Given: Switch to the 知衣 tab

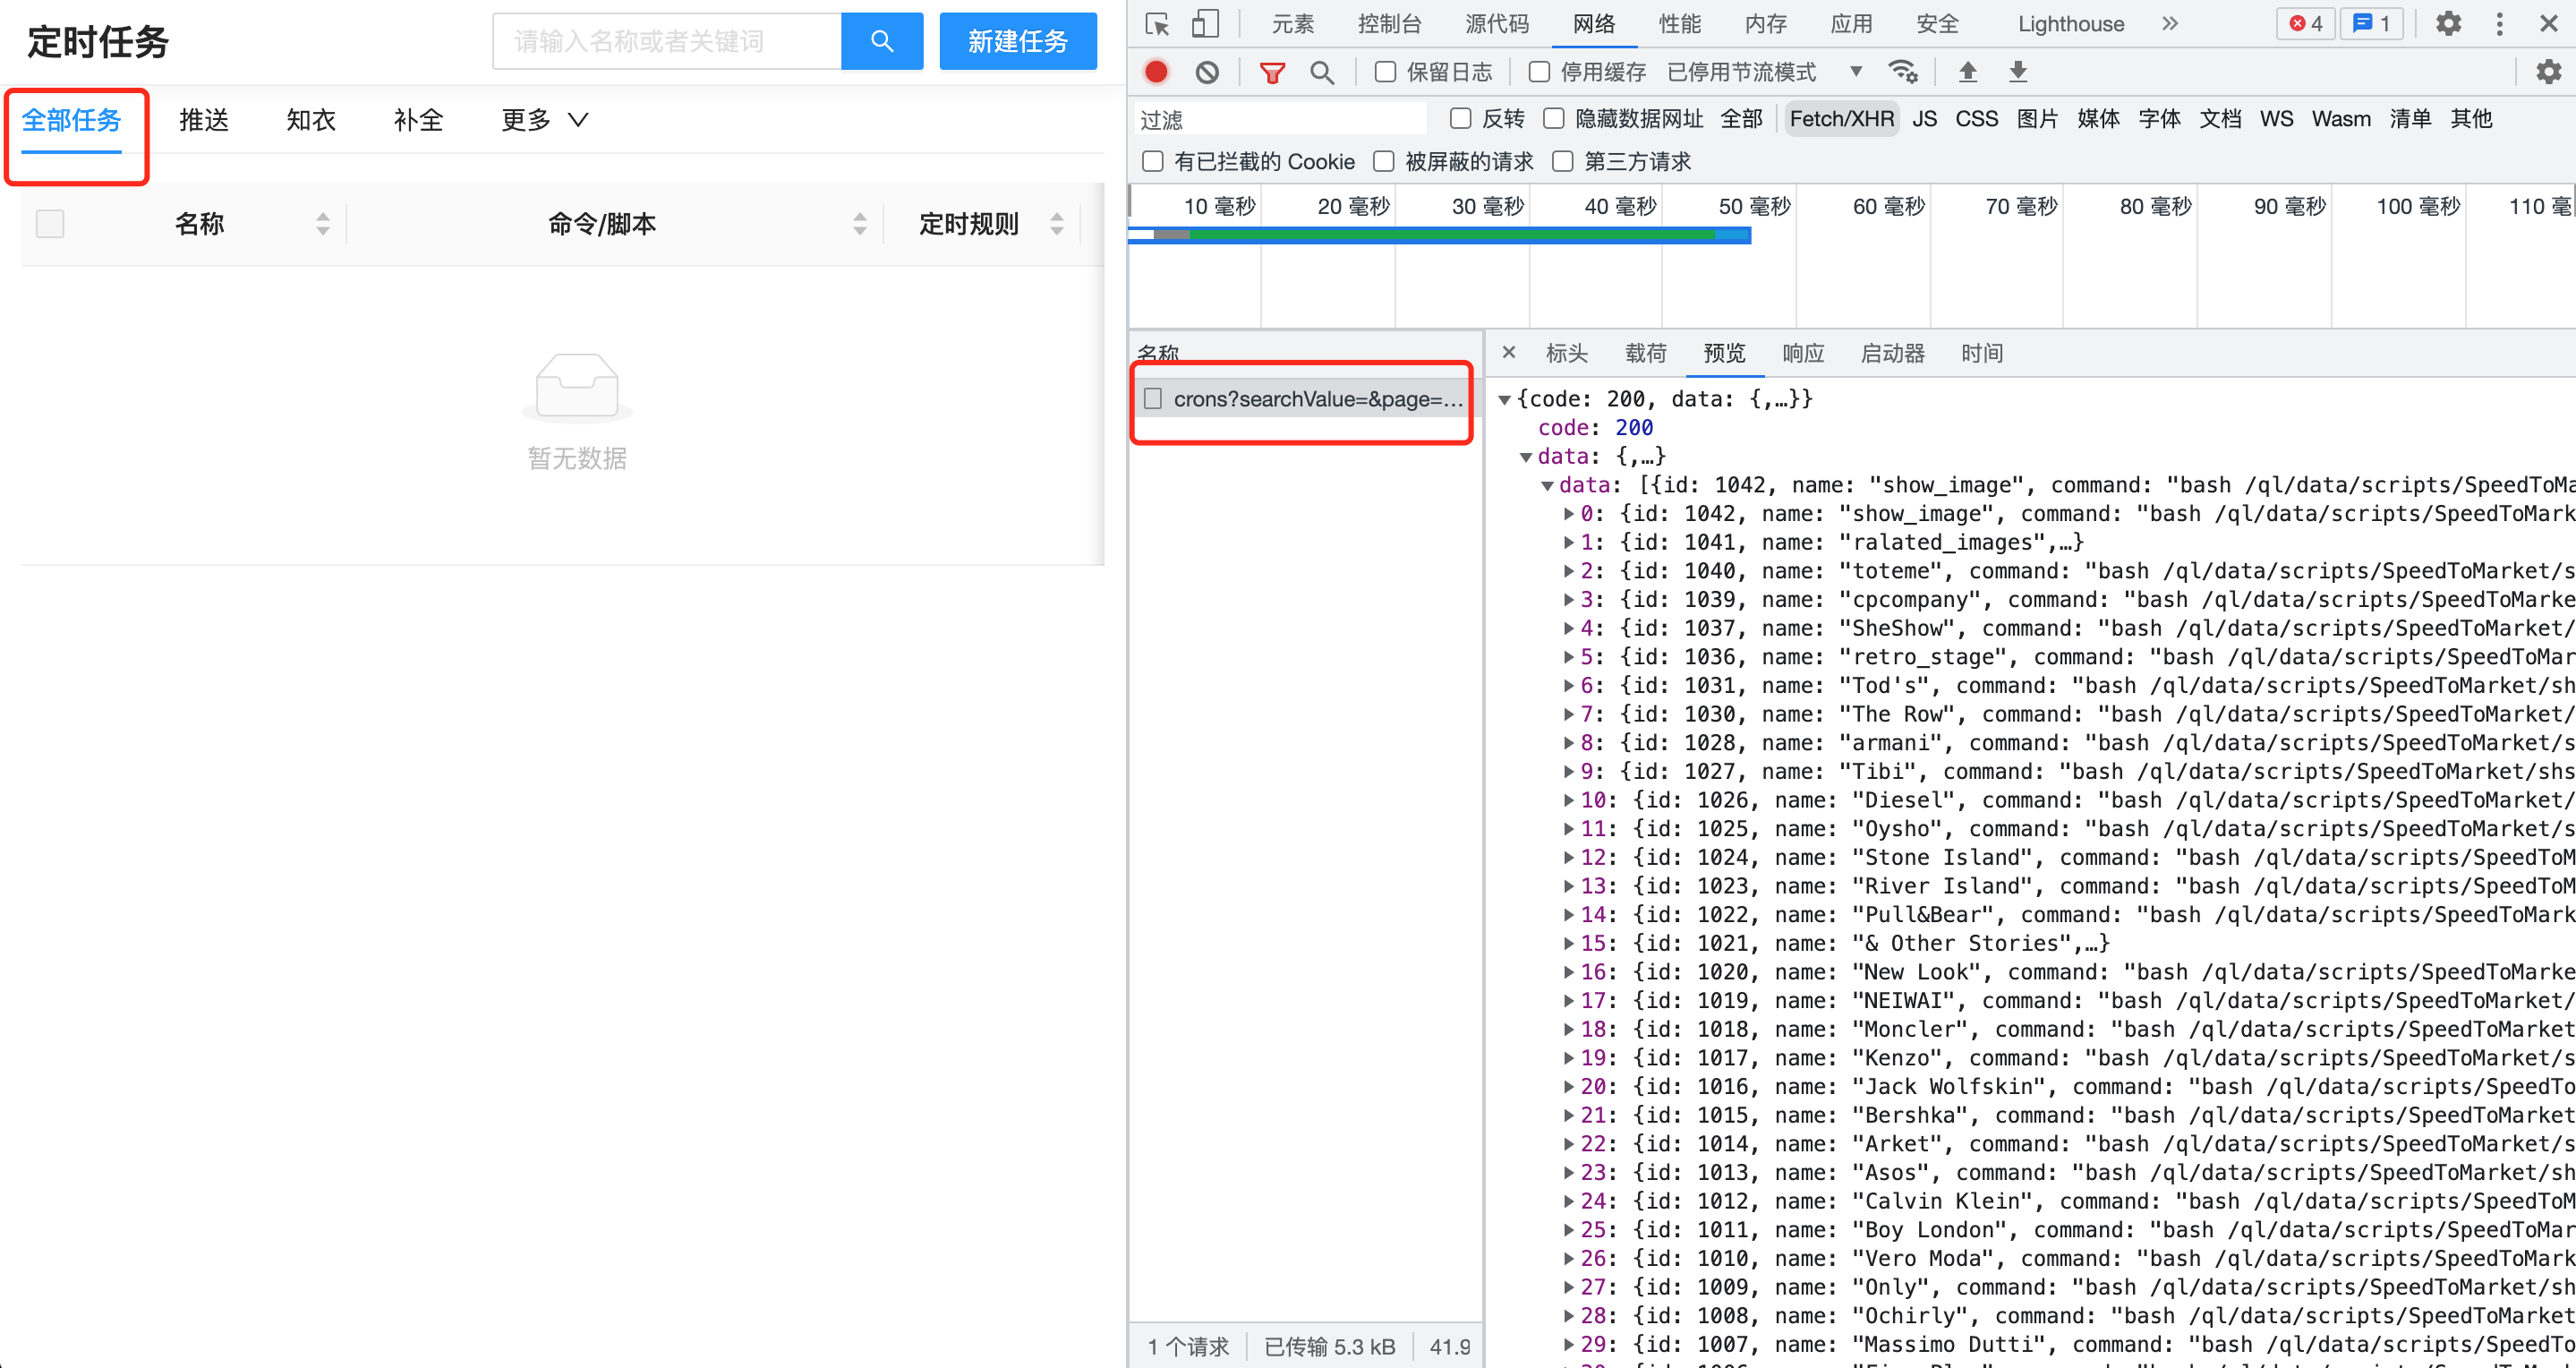Looking at the screenshot, I should [311, 120].
